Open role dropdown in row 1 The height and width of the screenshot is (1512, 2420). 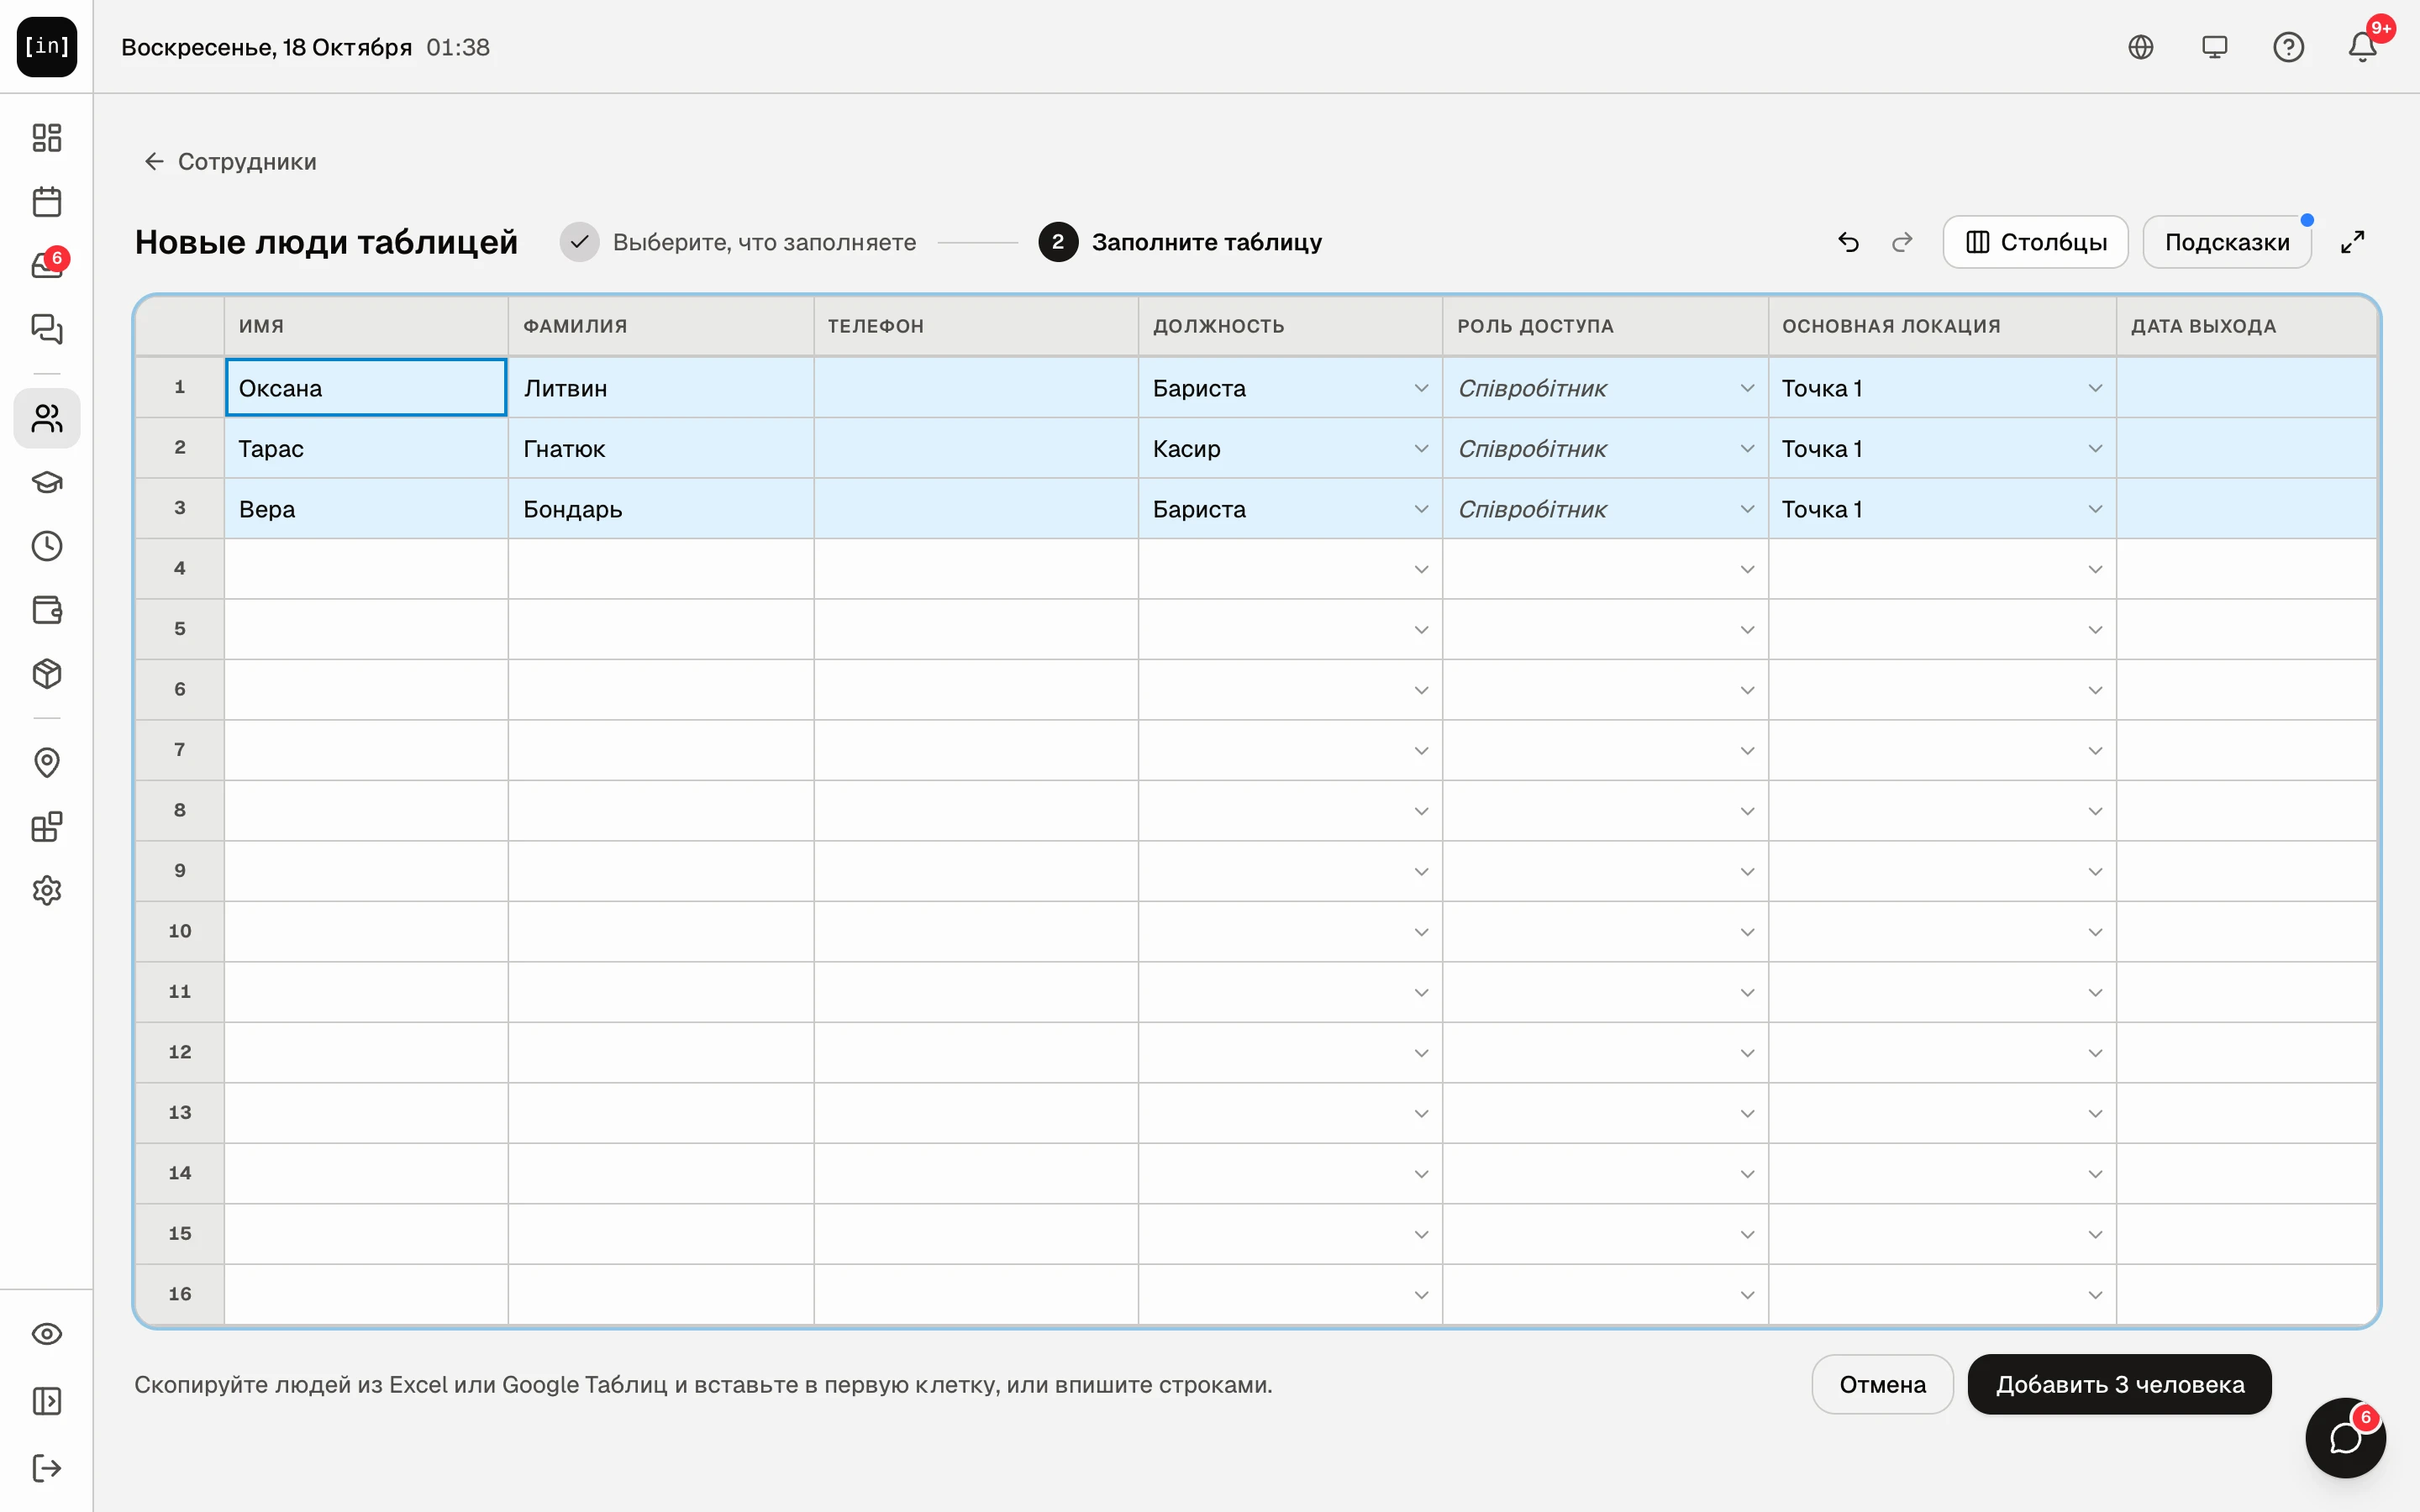click(1747, 388)
